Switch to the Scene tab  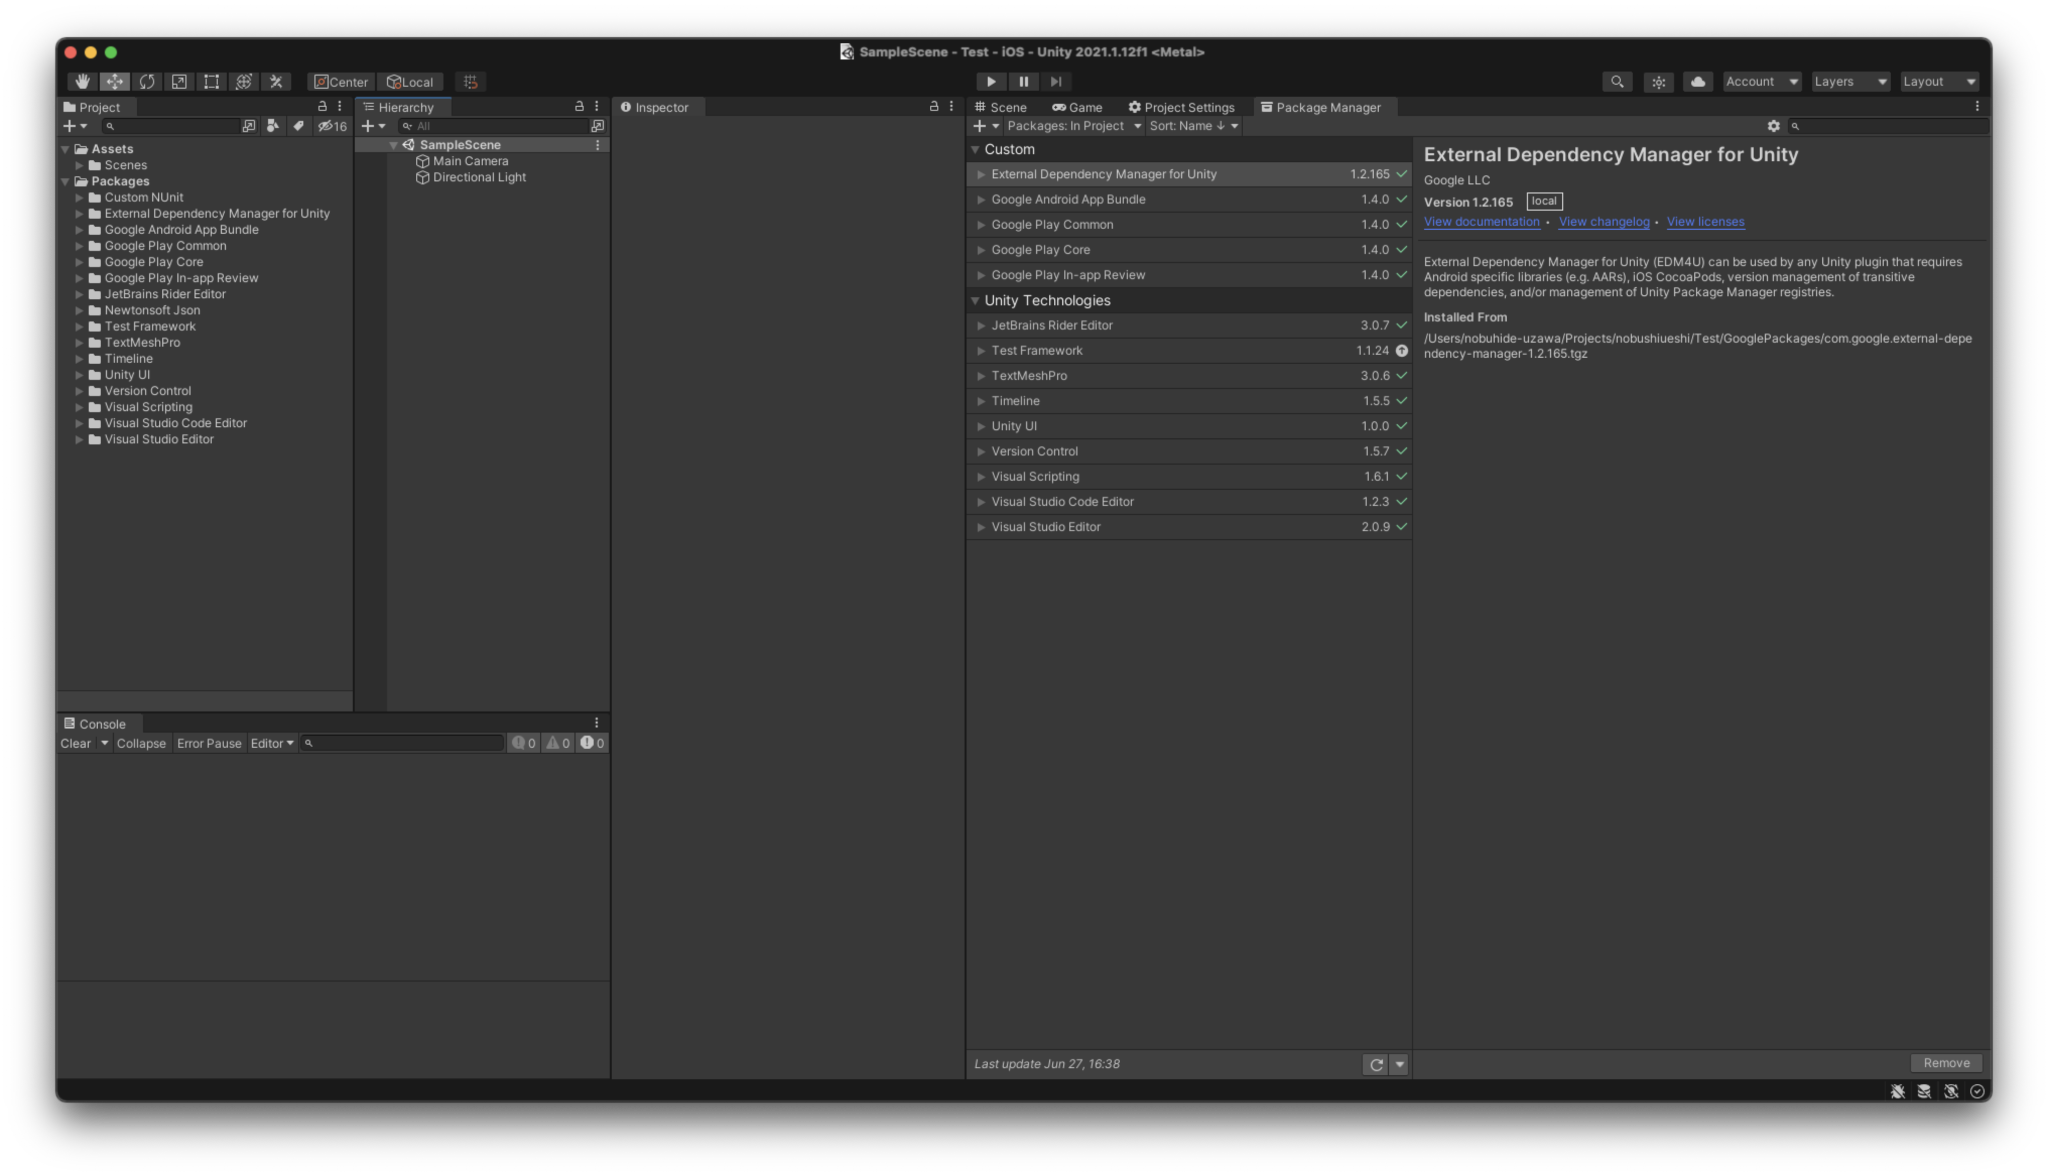[1000, 107]
